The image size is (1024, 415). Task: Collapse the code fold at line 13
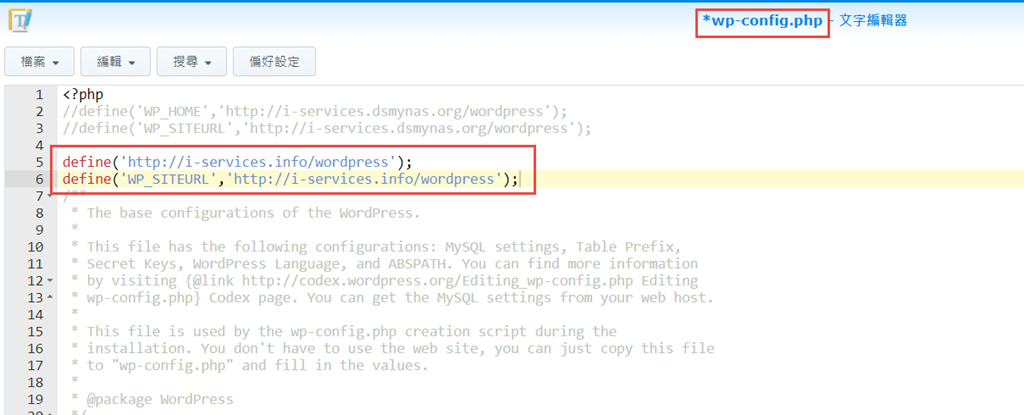pyautogui.click(x=50, y=298)
